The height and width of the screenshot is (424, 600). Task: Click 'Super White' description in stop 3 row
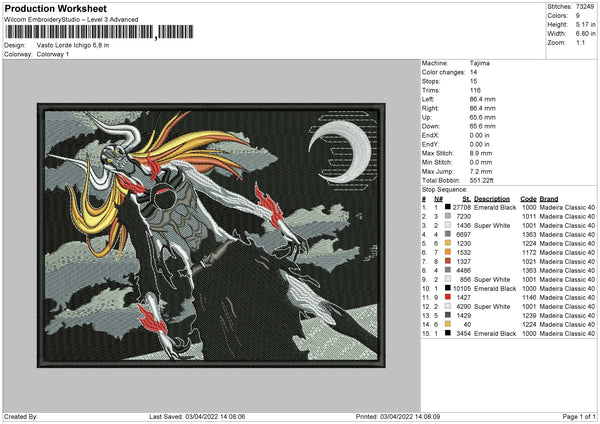[492, 225]
